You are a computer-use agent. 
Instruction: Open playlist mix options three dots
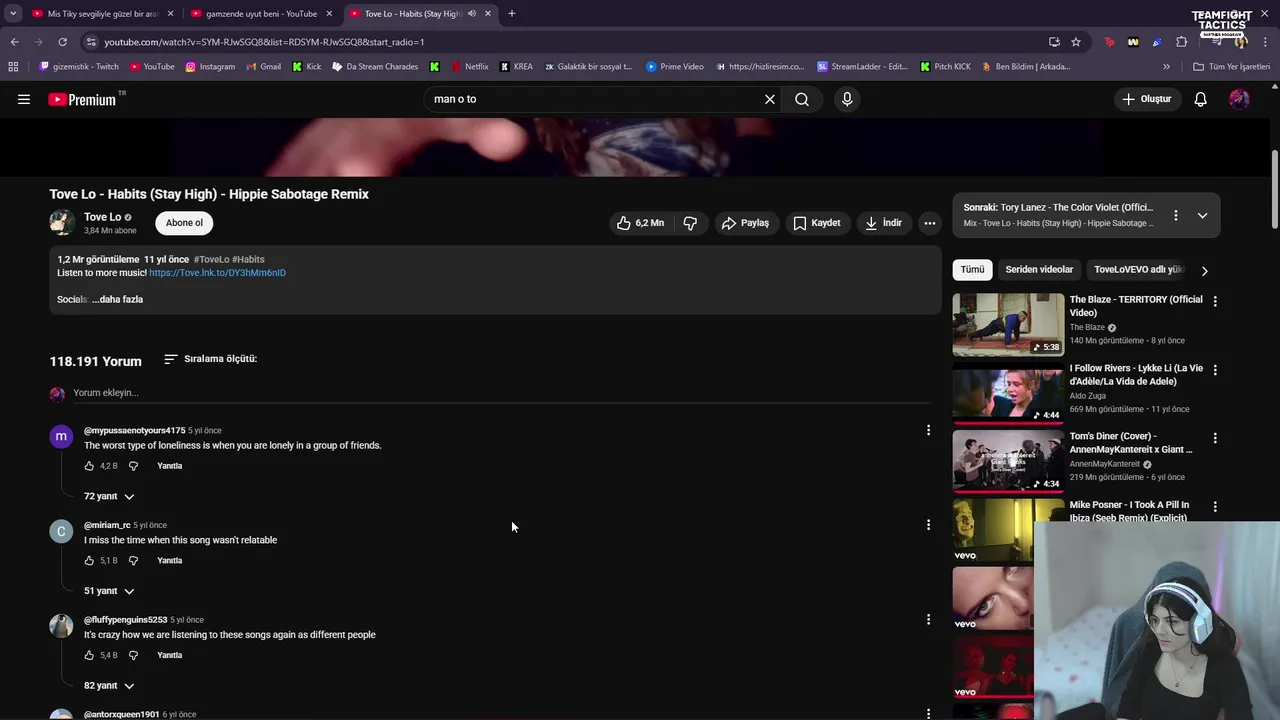point(1176,215)
